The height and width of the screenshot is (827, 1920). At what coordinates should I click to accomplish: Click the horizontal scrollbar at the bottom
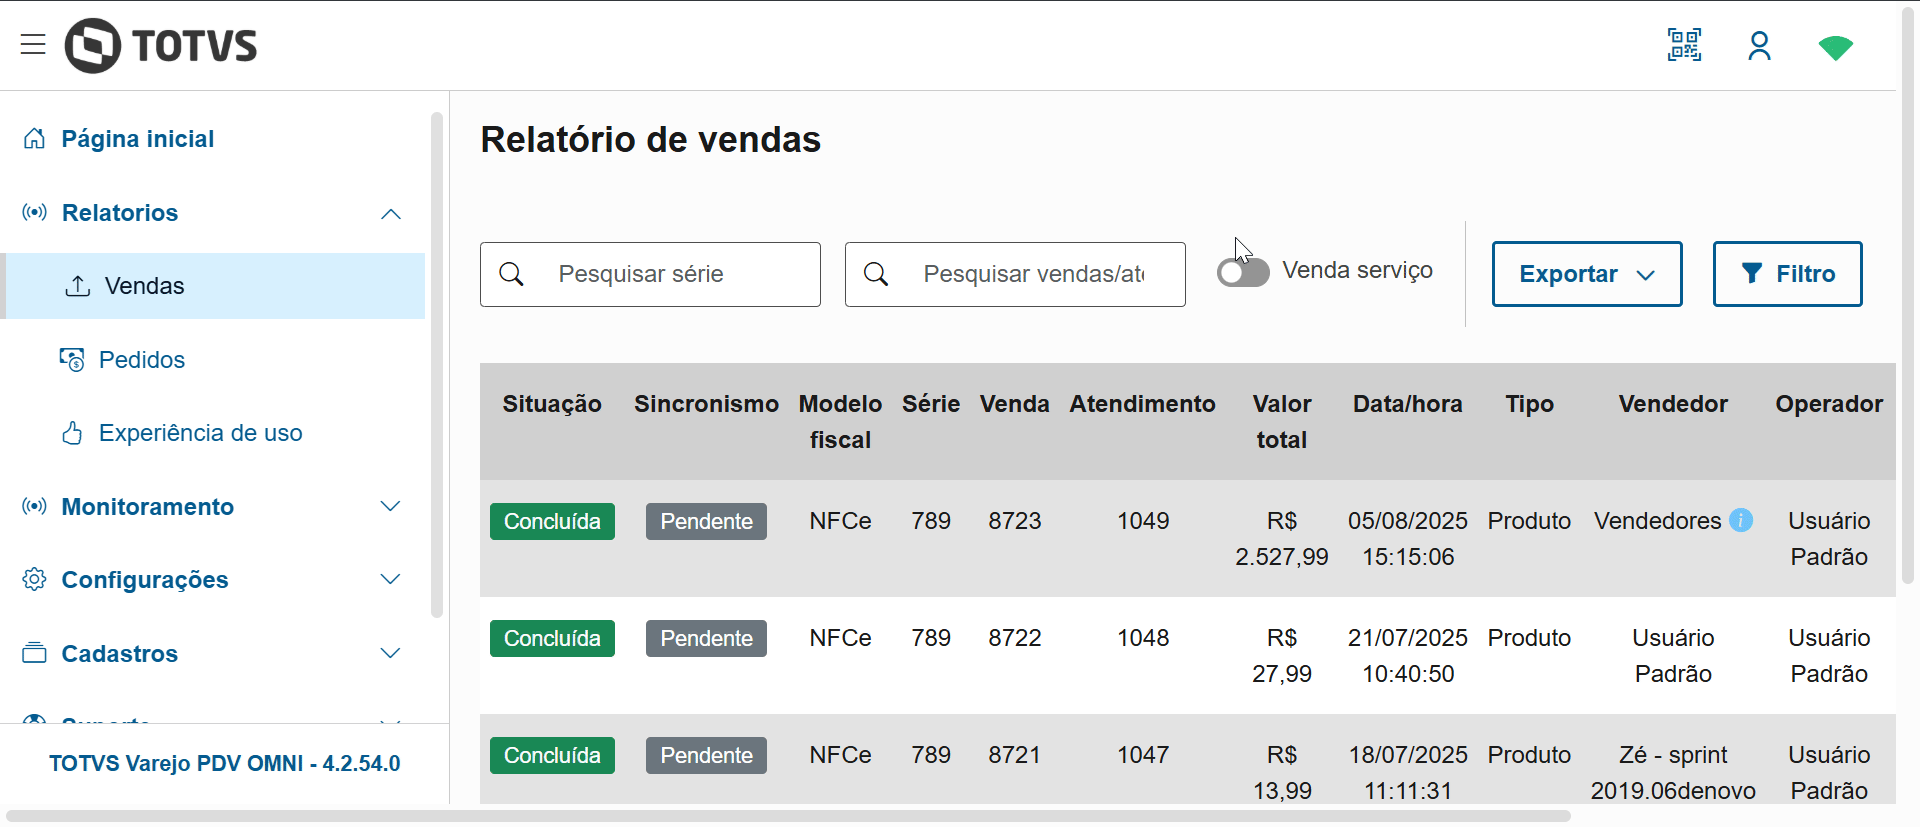(x=788, y=816)
